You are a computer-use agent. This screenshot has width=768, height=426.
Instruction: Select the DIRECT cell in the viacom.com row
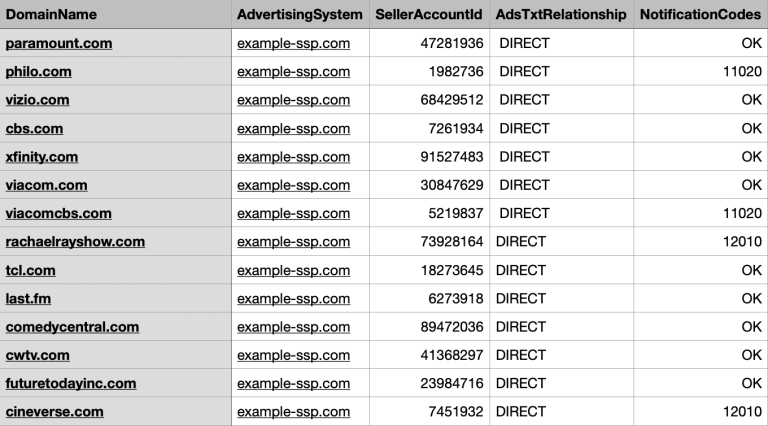pyautogui.click(x=525, y=185)
